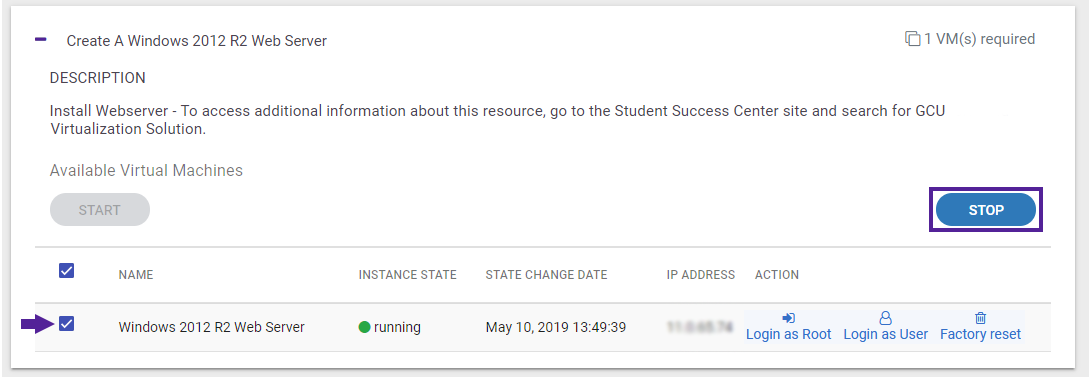1089x377 pixels.
Task: Click the Factory reset trash icon
Action: [980, 318]
